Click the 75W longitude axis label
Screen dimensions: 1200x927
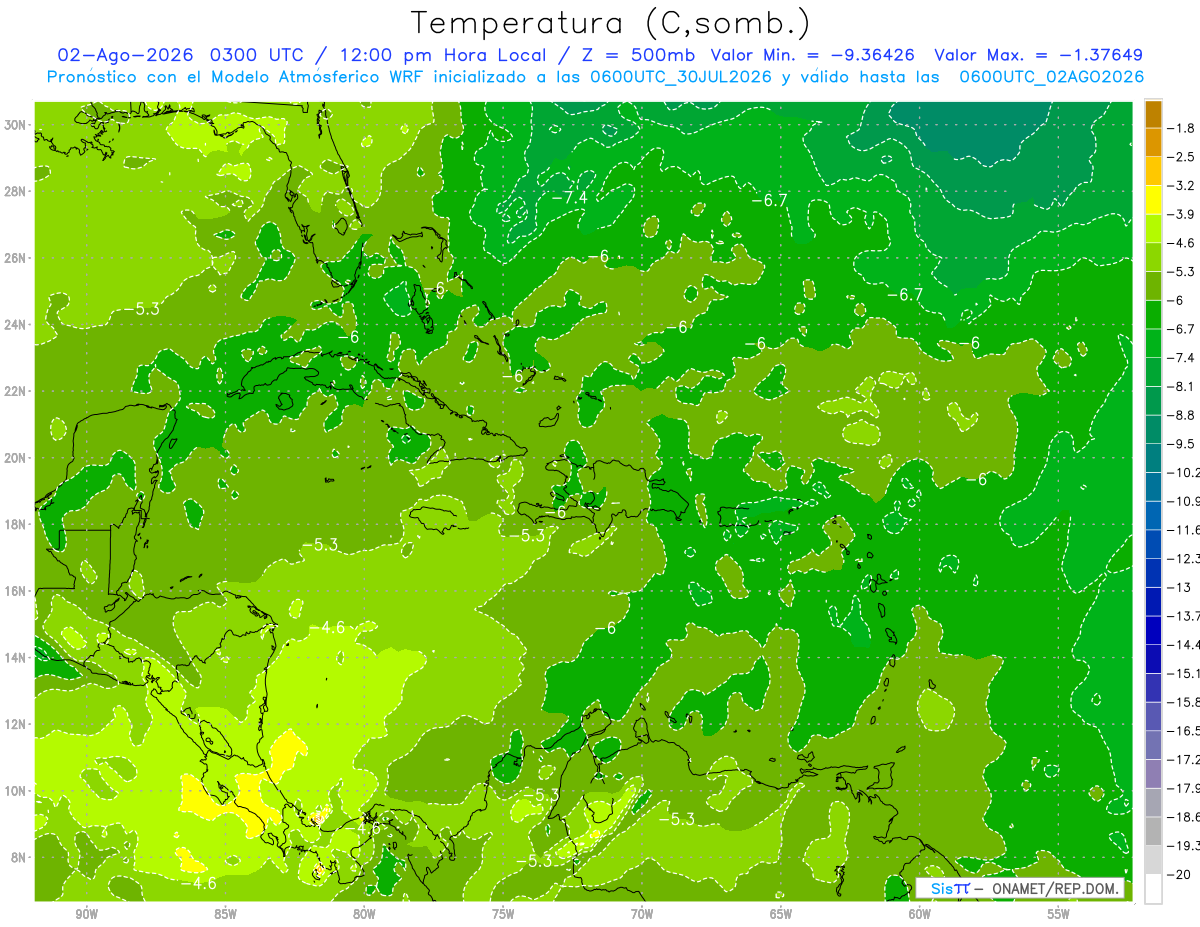coord(503,914)
